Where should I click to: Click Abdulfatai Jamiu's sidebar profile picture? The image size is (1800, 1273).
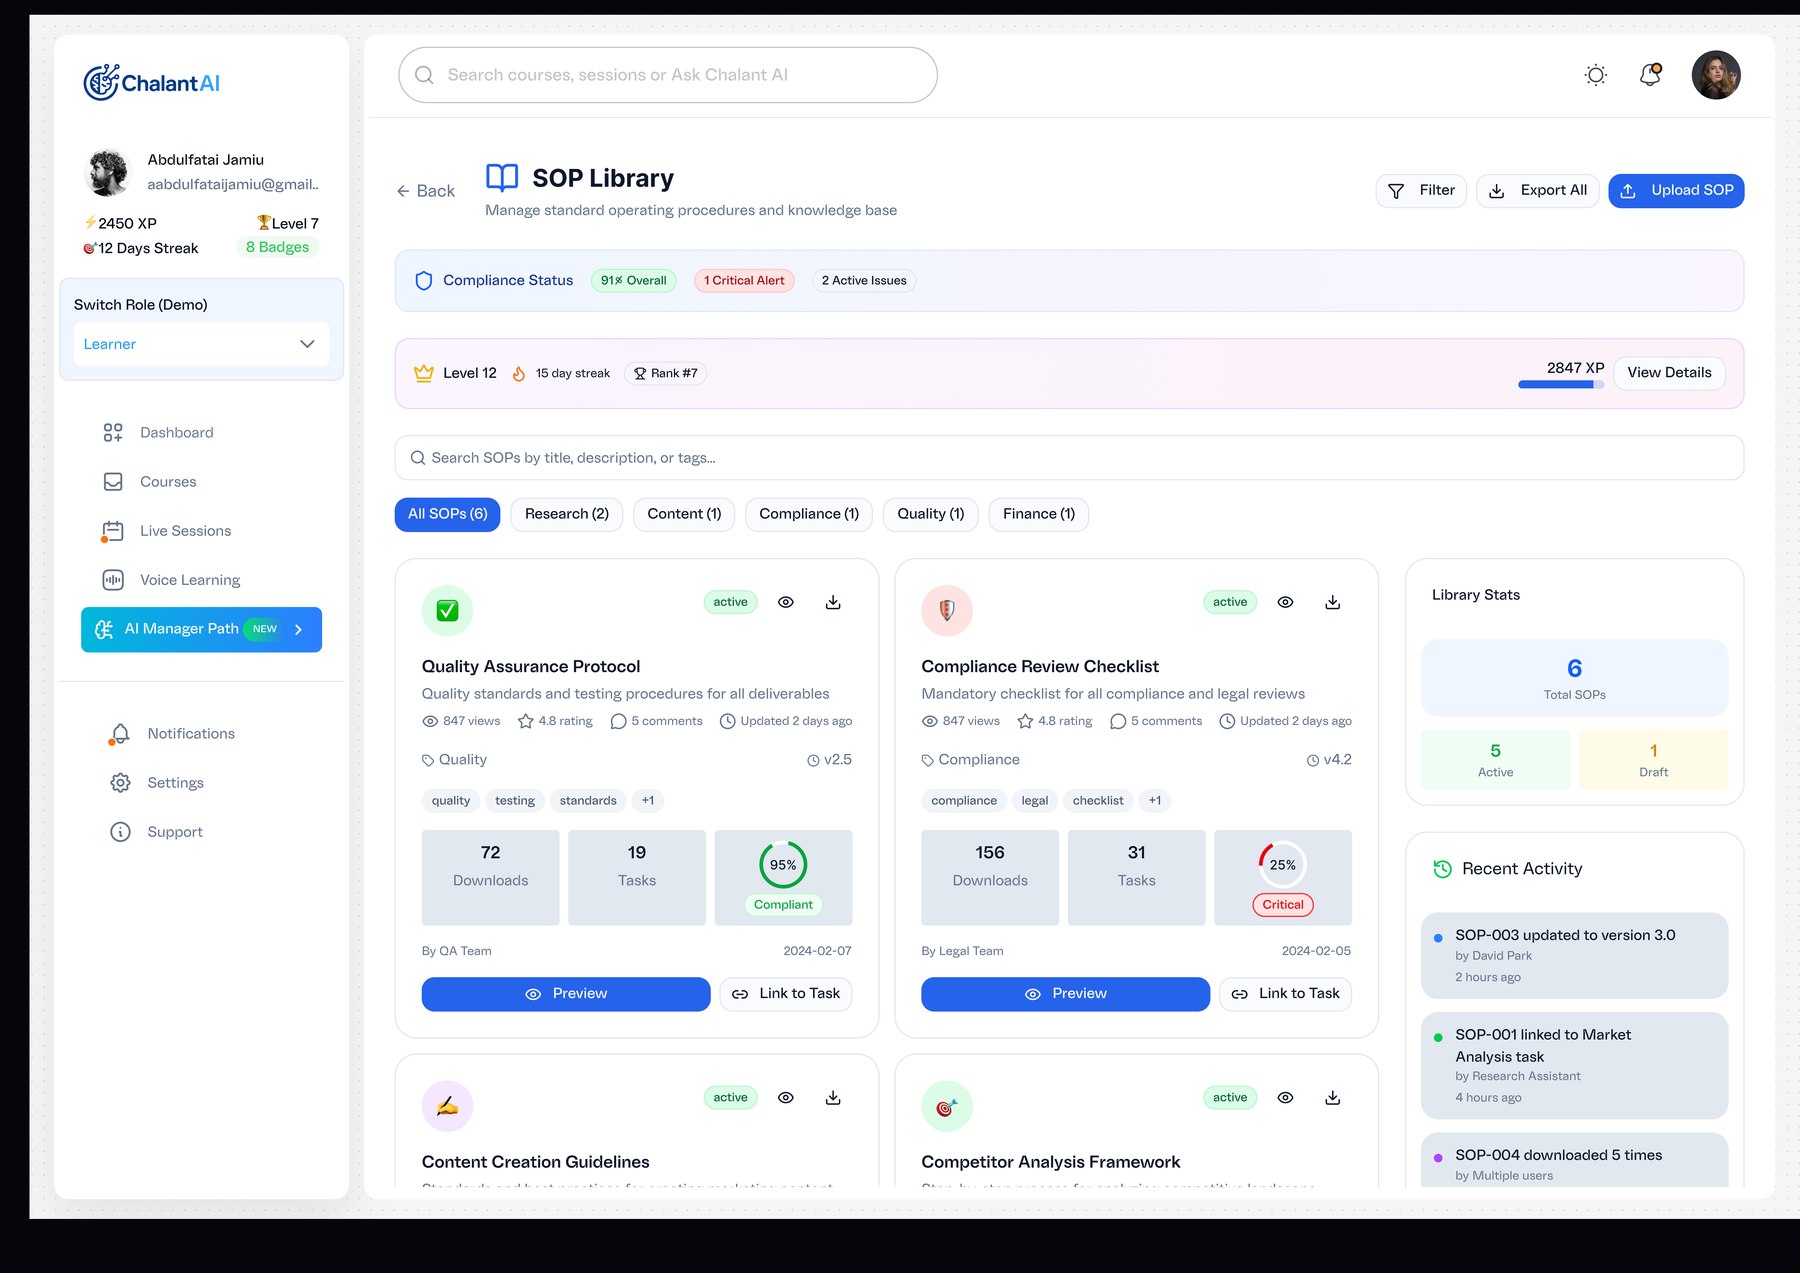pyautogui.click(x=108, y=172)
